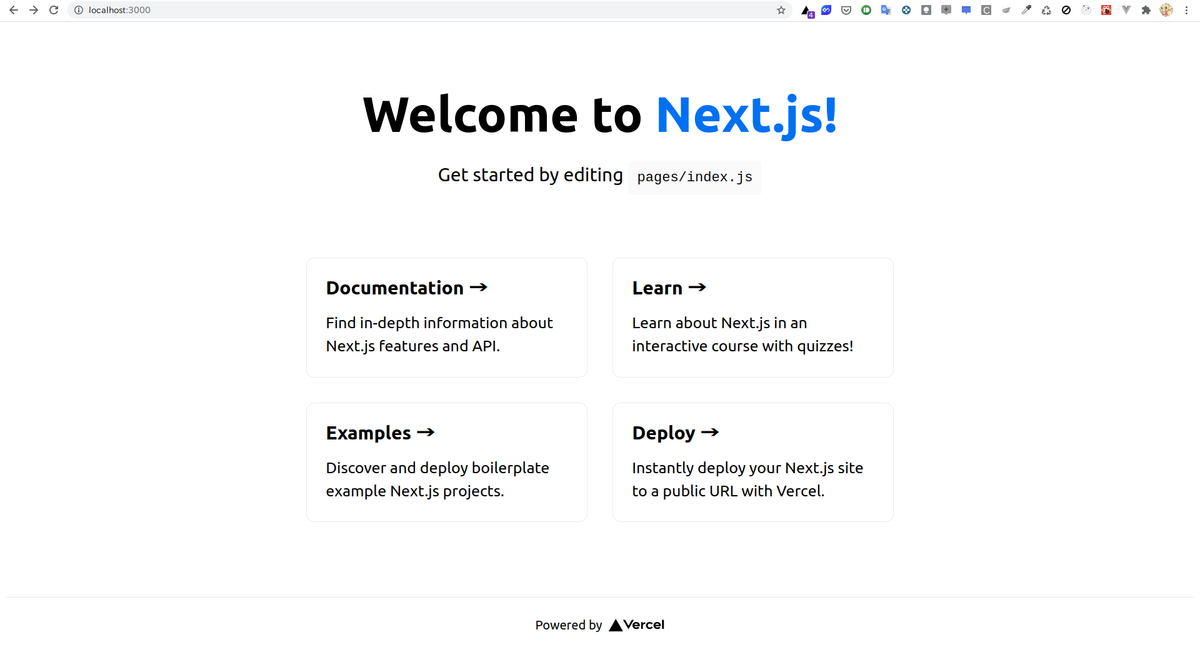Open the recycle arrows extension icon
The image size is (1200, 652).
1046,10
